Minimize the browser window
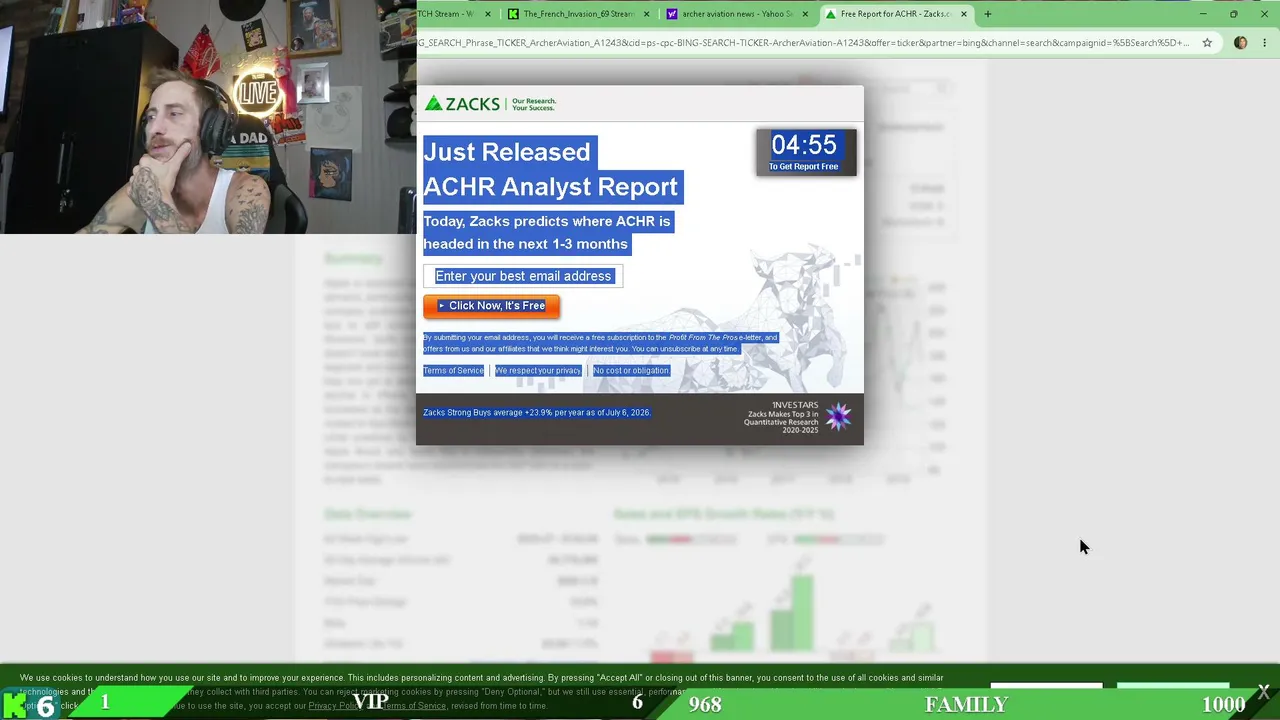 coord(1203,14)
